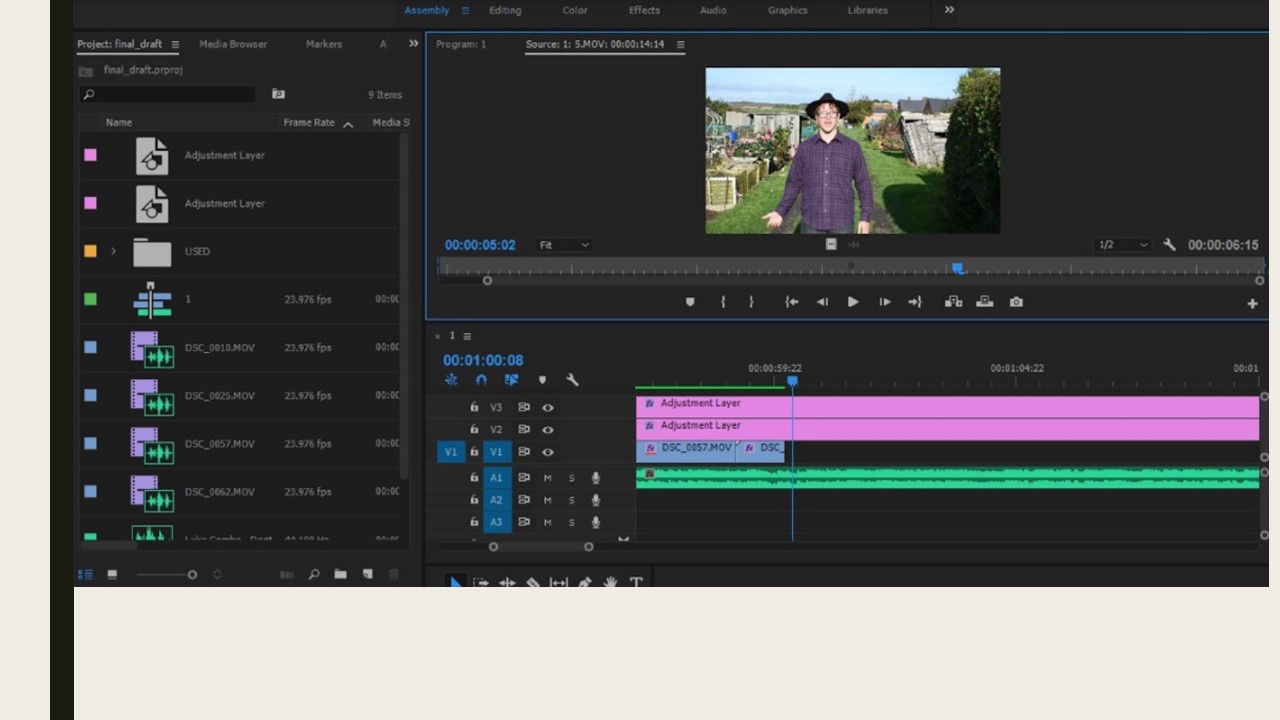Mark In point in source monitor
The width and height of the screenshot is (1280, 720).
click(723, 302)
